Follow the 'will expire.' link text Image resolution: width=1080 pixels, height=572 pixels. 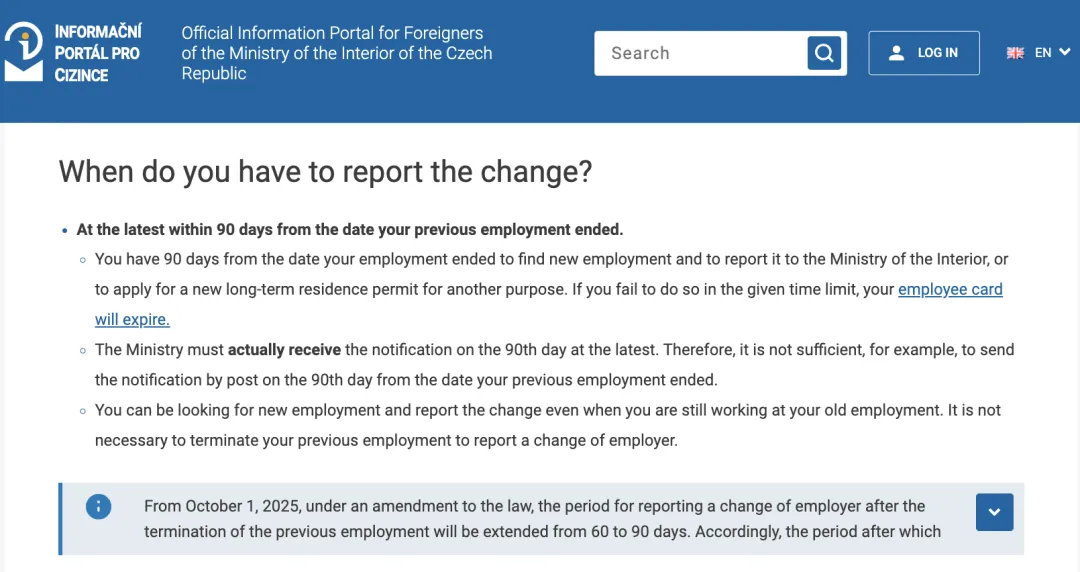tap(132, 320)
